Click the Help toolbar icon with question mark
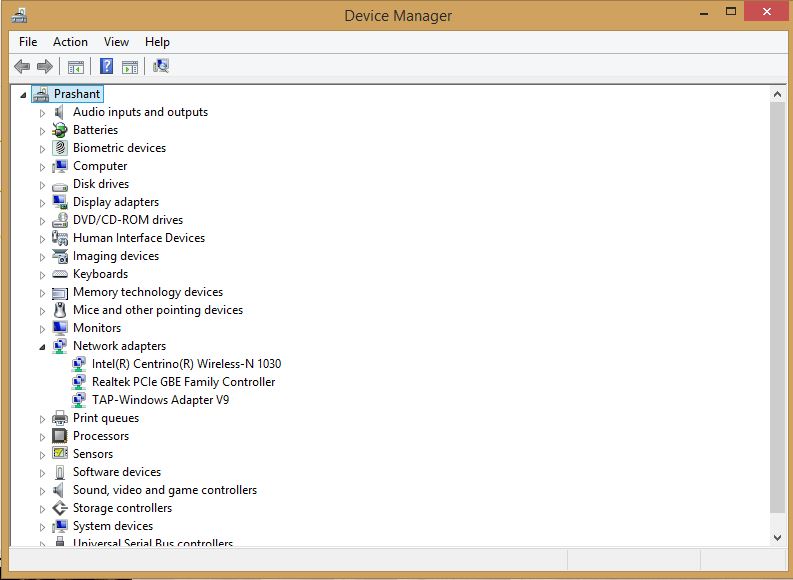 coord(106,67)
